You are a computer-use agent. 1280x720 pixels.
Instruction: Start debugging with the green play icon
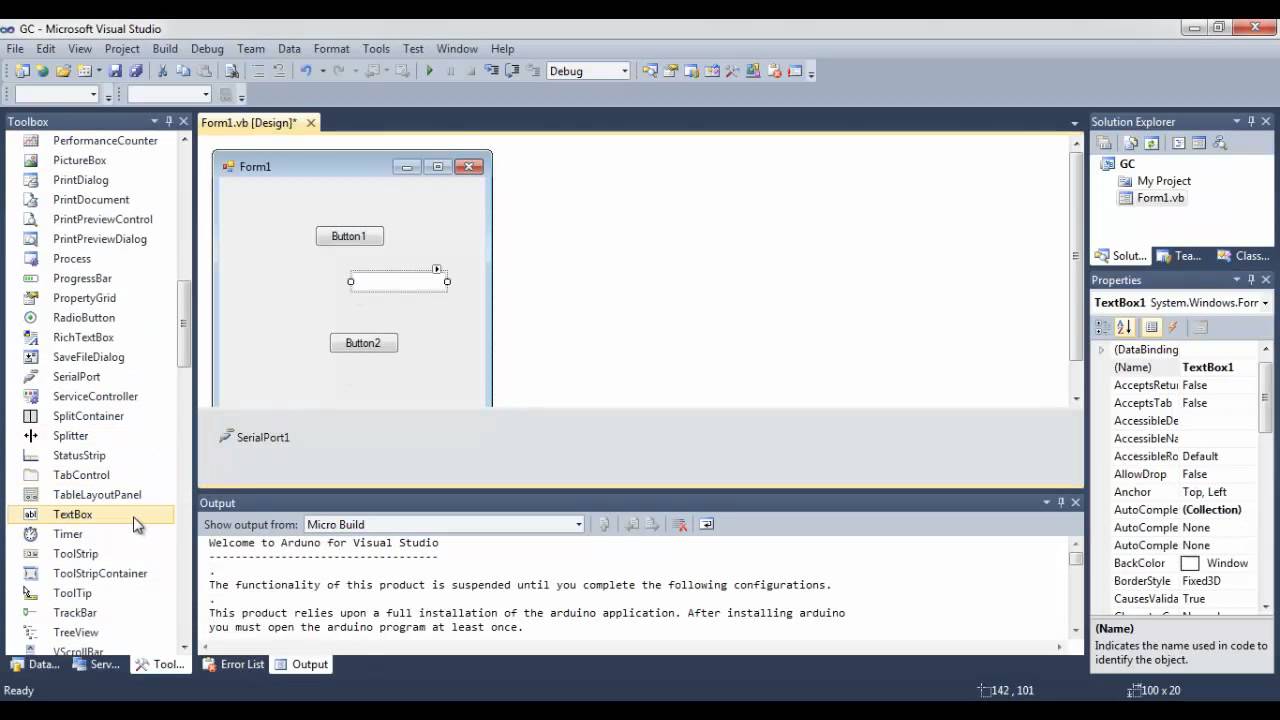[x=430, y=71]
